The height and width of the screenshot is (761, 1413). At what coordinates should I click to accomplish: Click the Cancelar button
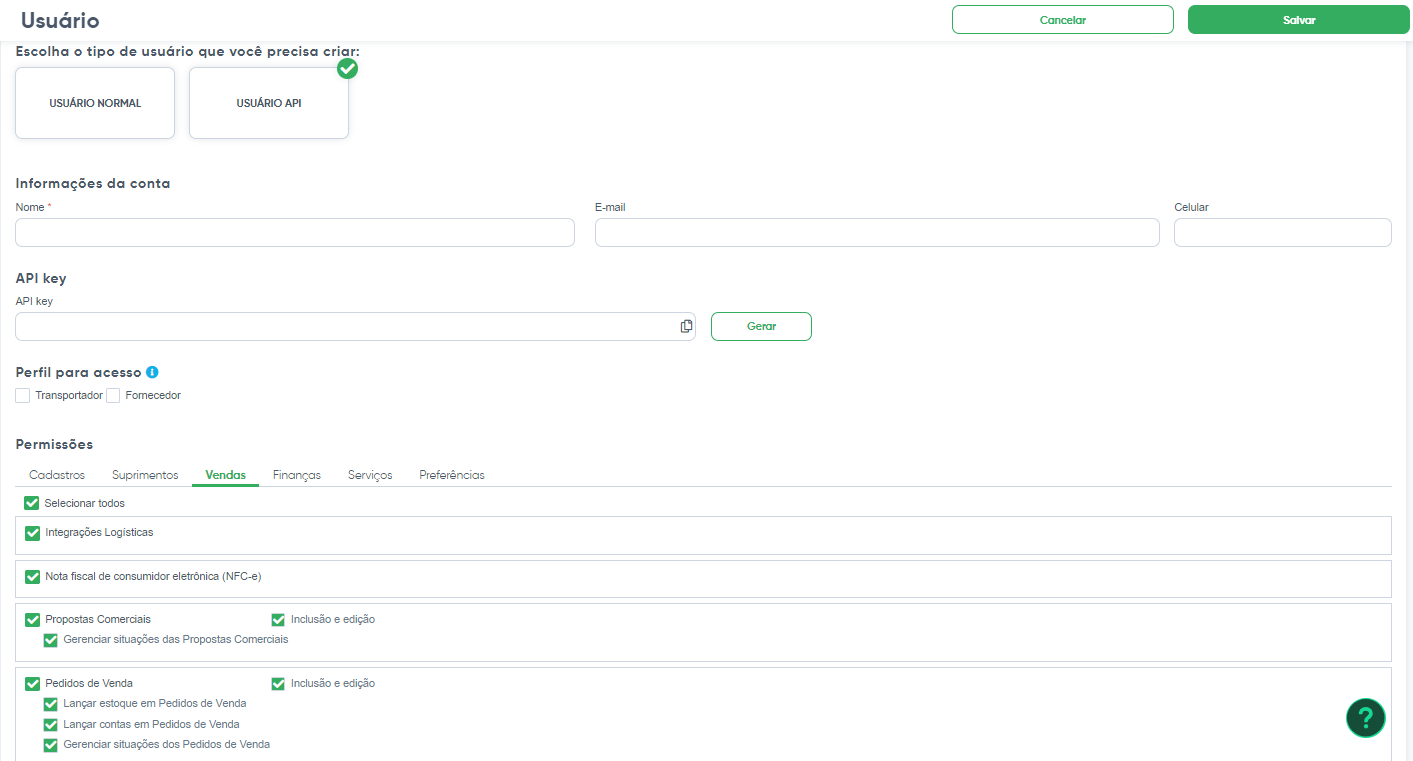[x=1063, y=20]
